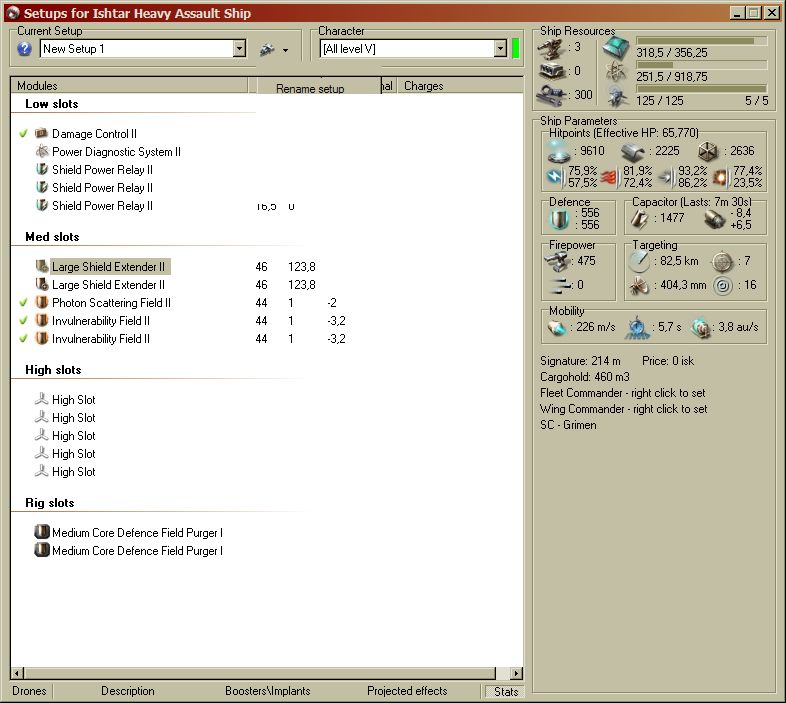Click the targeting range icon
The image size is (786, 703).
(x=640, y=261)
